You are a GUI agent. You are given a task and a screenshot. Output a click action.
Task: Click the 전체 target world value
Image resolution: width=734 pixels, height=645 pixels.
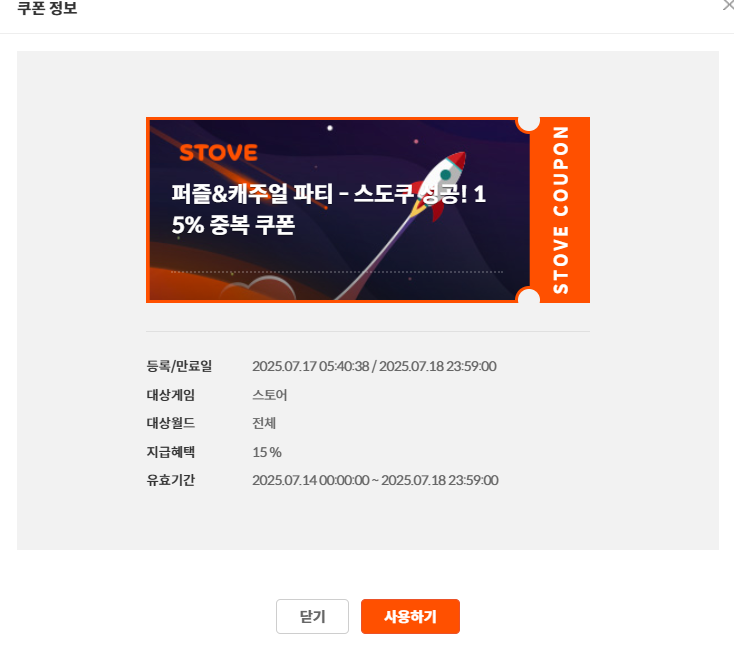[x=264, y=423]
